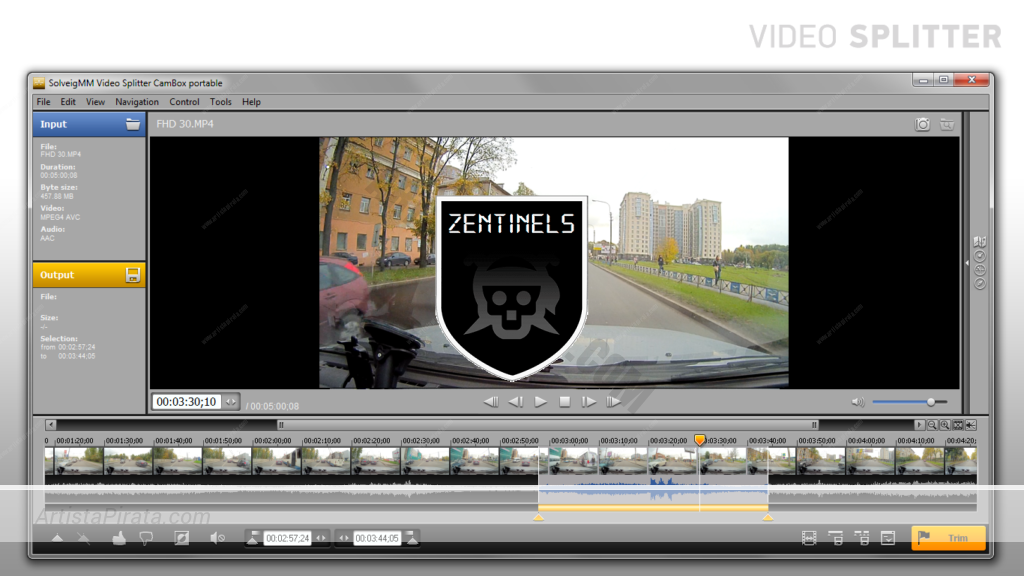Open the View menu
The height and width of the screenshot is (576, 1024).
click(95, 102)
